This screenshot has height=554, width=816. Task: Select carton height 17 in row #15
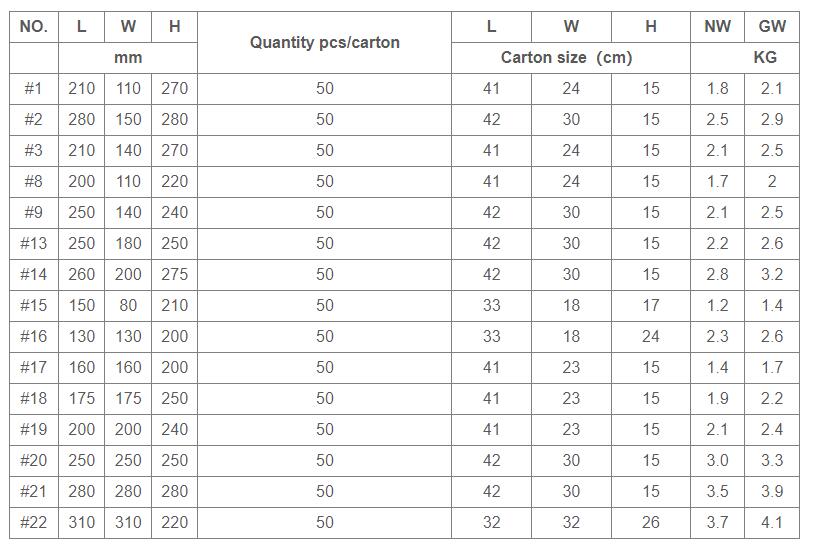point(651,305)
